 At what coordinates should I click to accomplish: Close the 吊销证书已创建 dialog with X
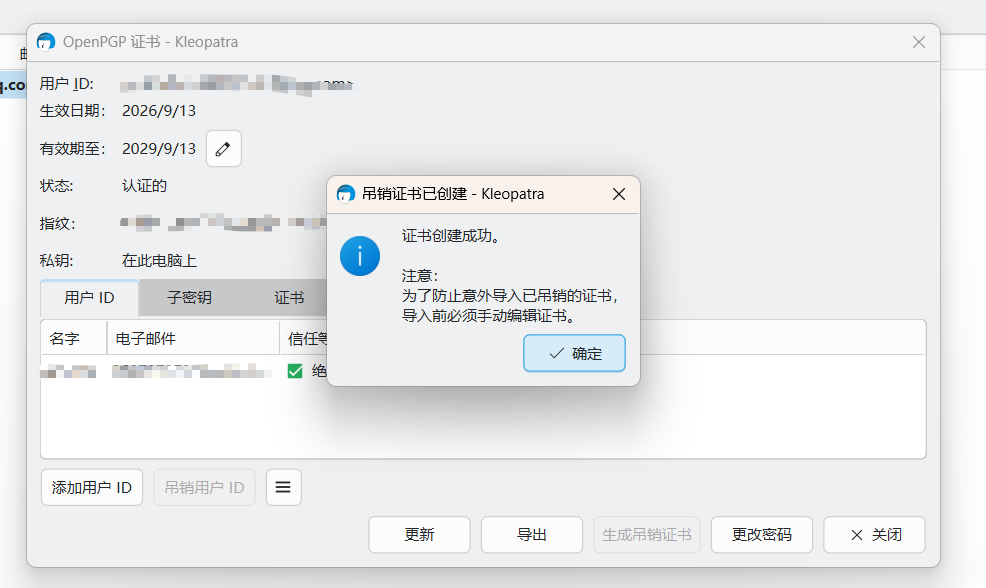pos(619,194)
